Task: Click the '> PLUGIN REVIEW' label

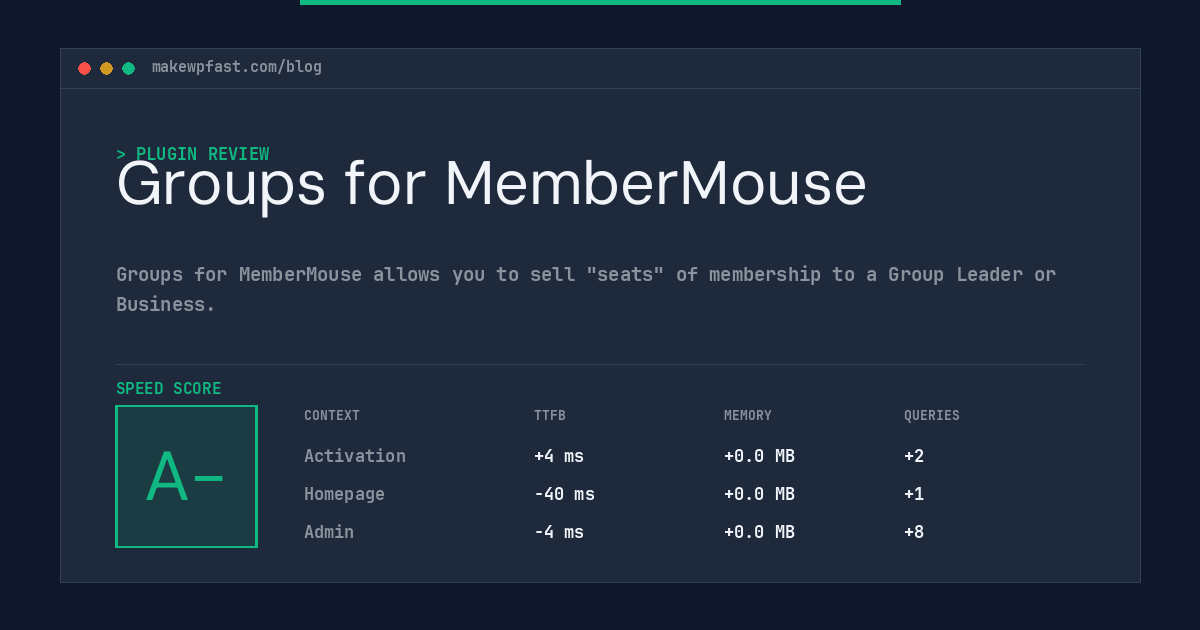Action: 193,154
